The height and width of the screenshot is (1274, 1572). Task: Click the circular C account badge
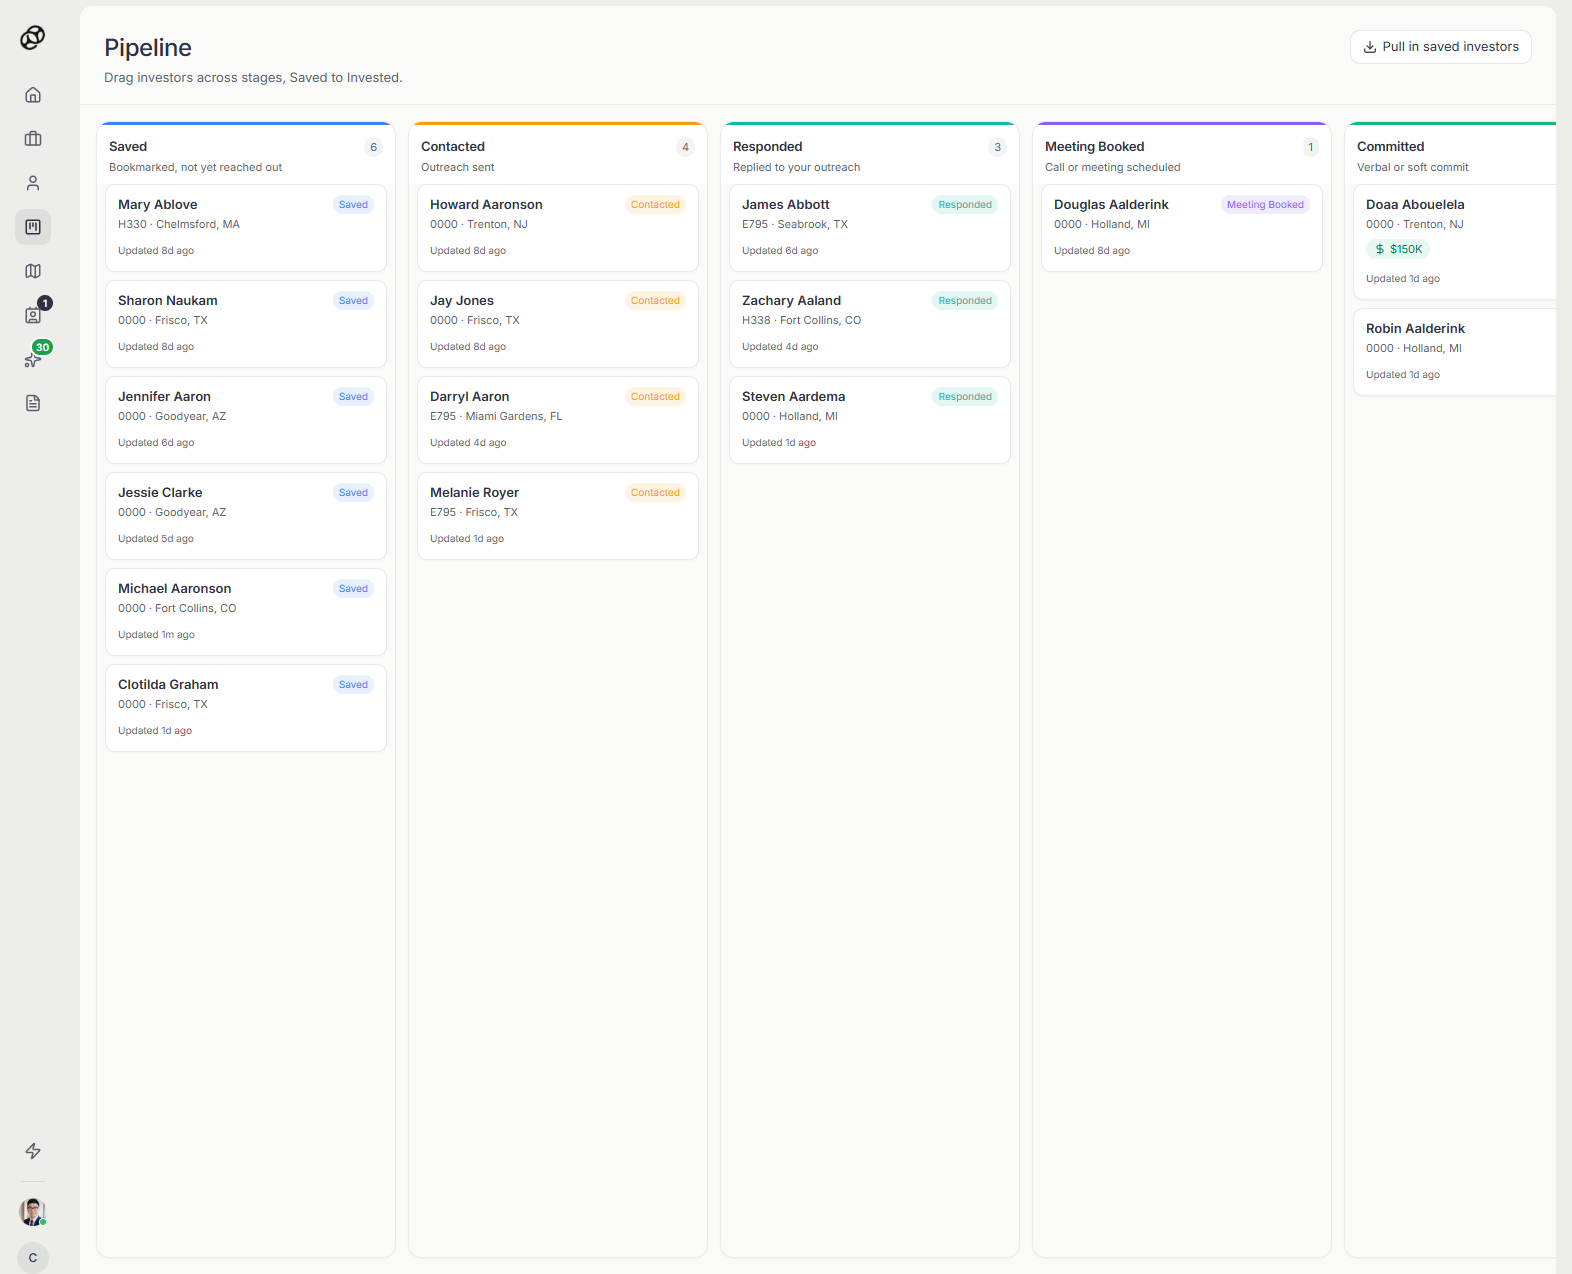33,1258
